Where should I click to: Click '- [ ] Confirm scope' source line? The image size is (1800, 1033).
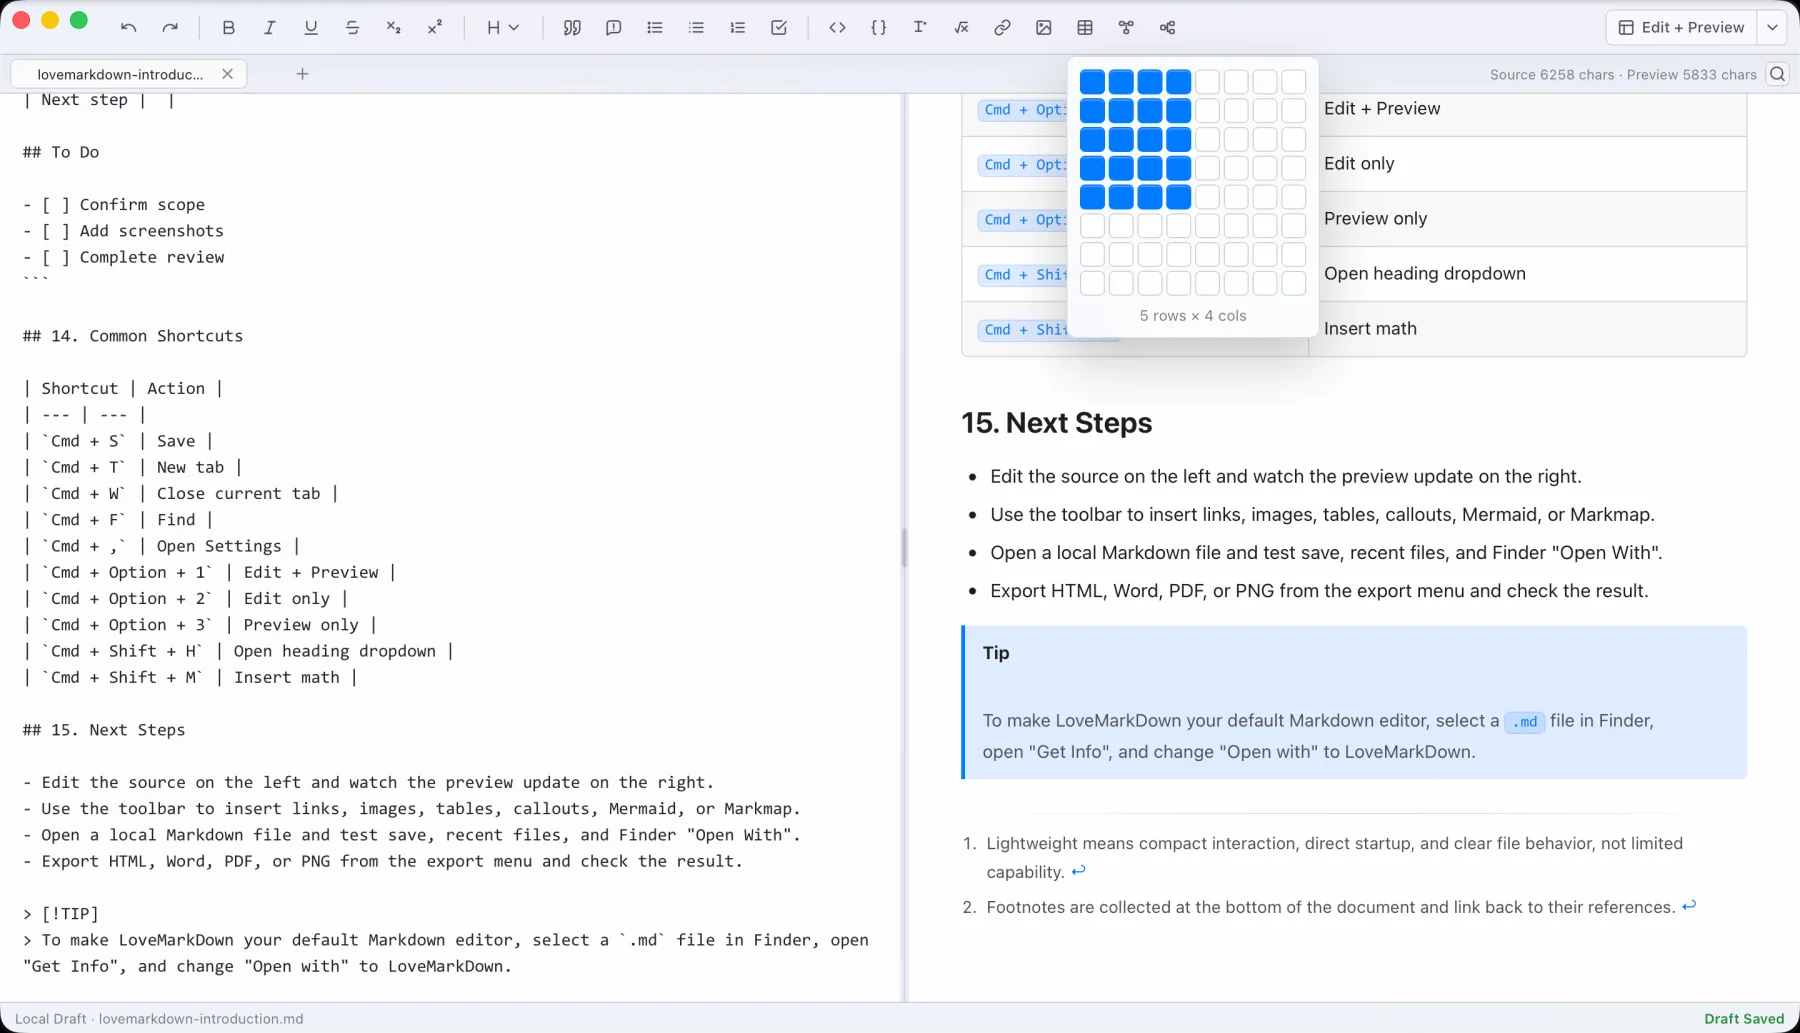click(114, 205)
